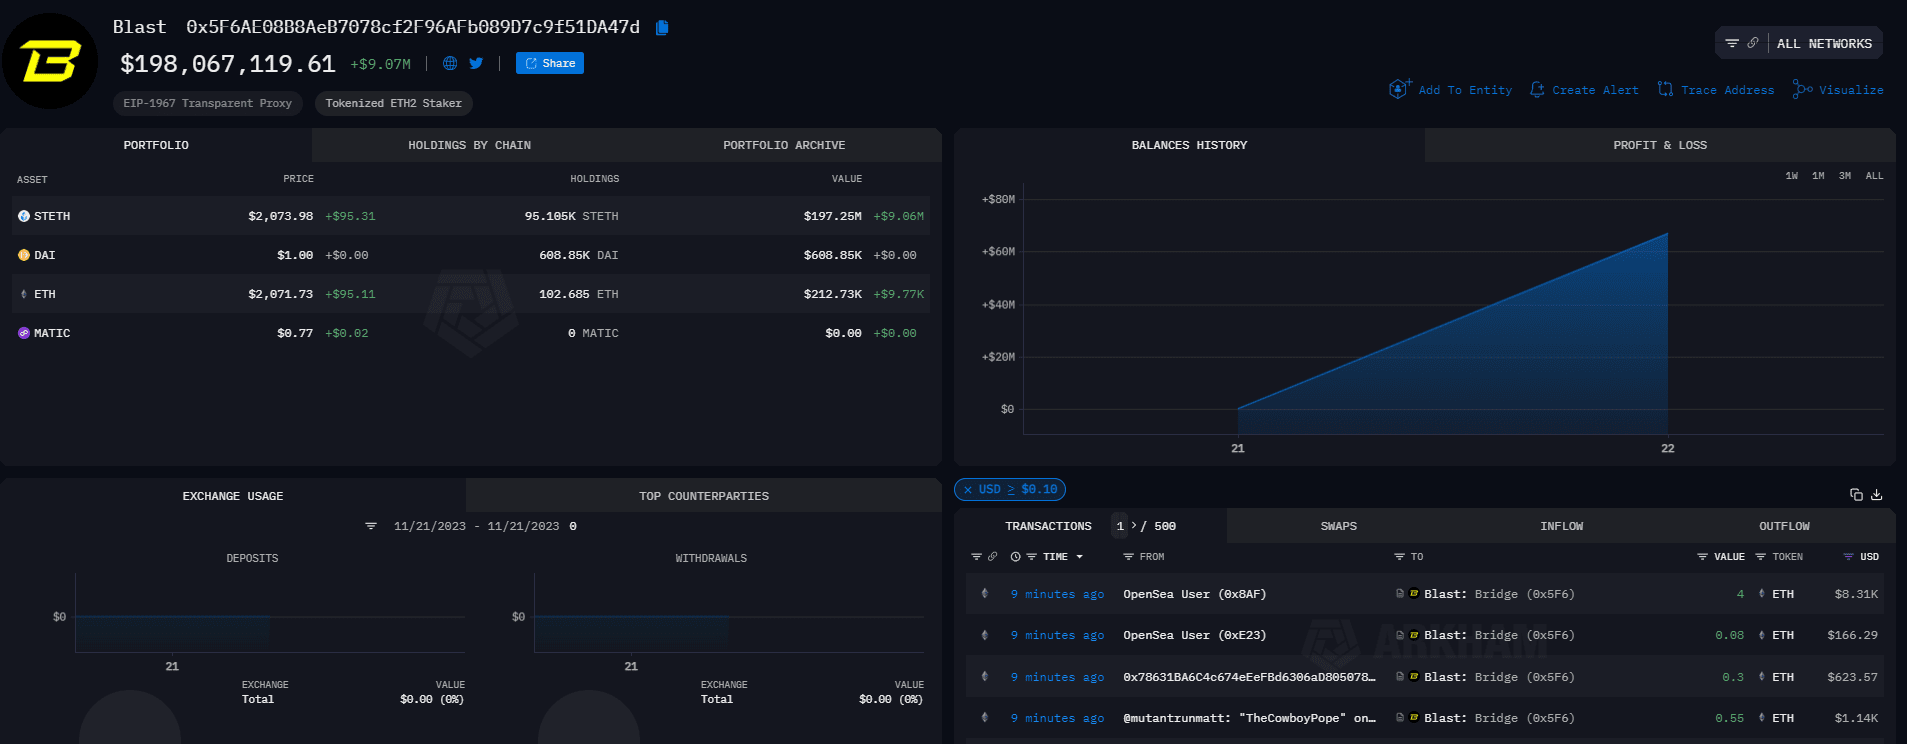The image size is (1907, 744).
Task: Click the Blast logo avatar
Action: [x=50, y=61]
